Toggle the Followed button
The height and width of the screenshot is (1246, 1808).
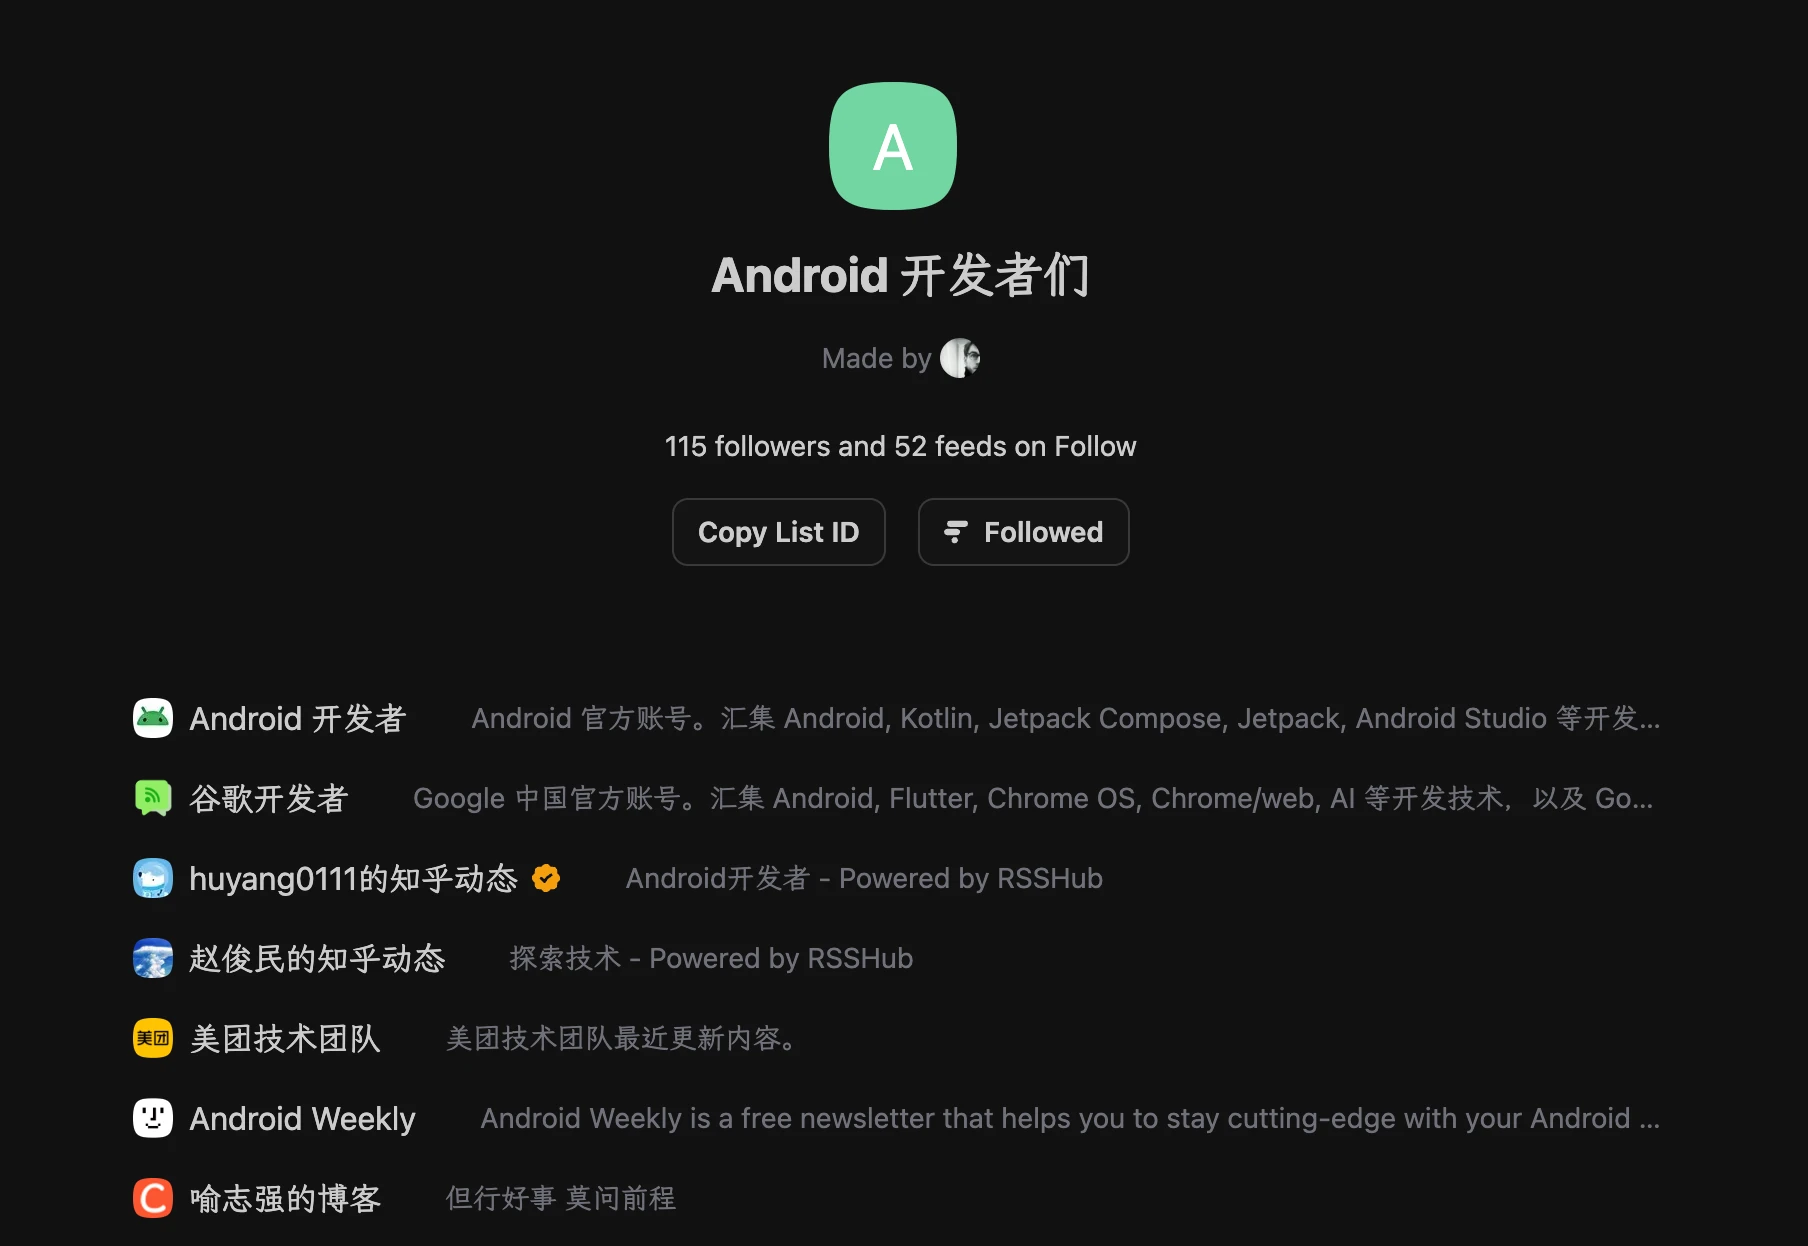click(x=1023, y=532)
